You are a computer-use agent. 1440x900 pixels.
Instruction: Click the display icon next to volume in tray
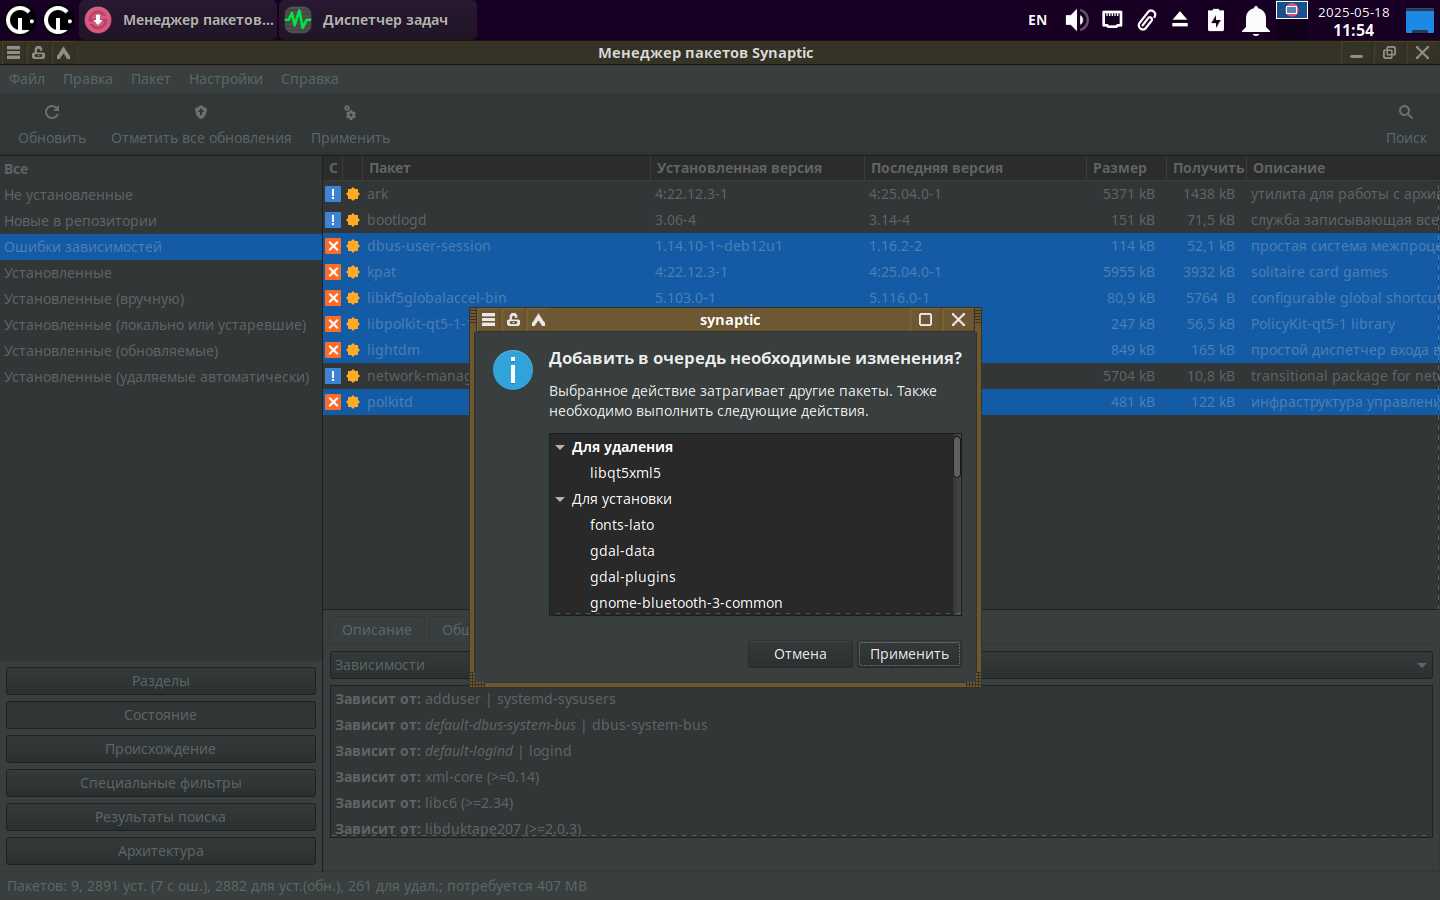(x=1112, y=20)
